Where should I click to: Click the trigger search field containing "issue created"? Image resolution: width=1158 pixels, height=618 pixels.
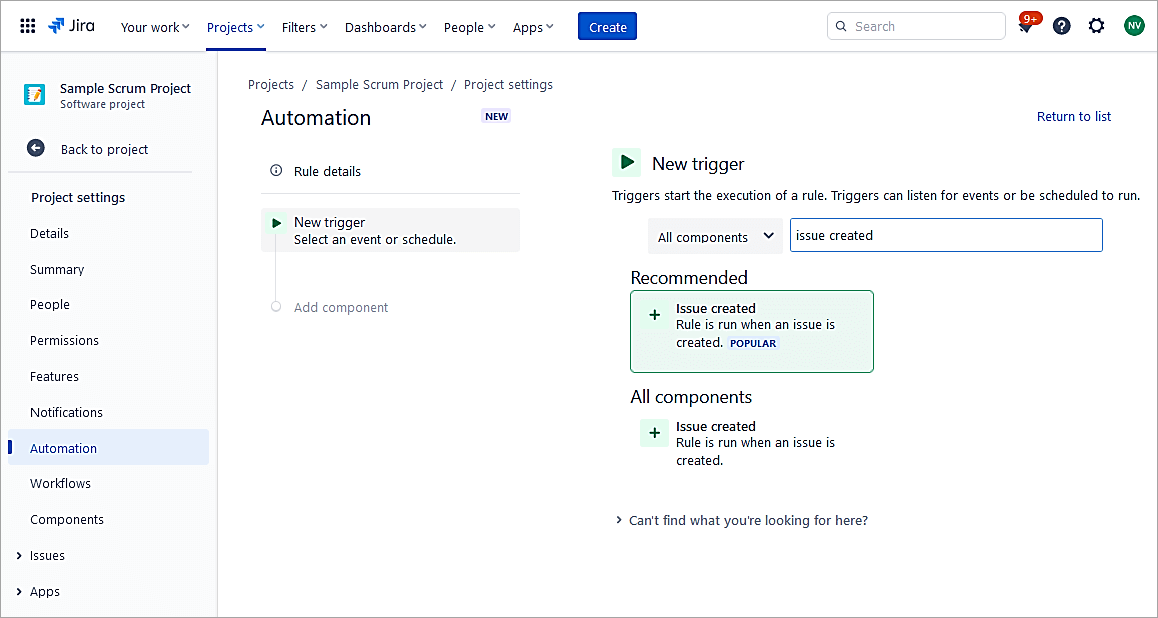point(945,236)
